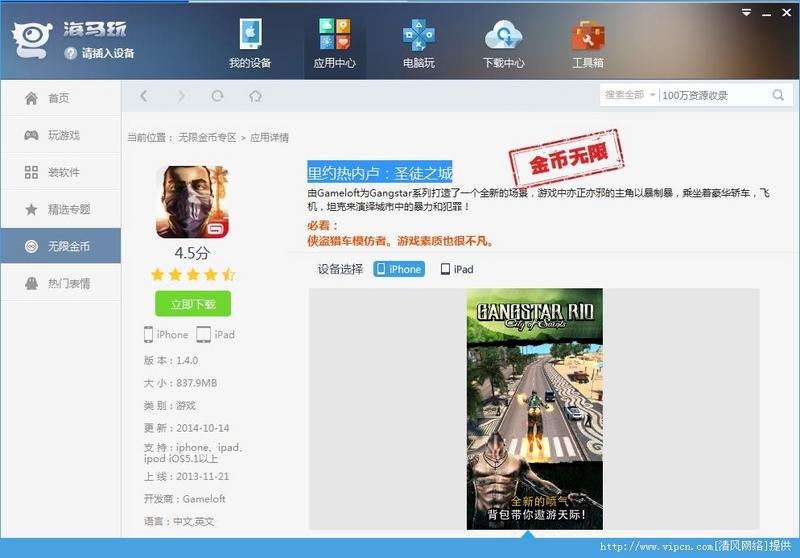Image resolution: width=800 pixels, height=558 pixels.
Task: Select 热门表情 in the sidebar
Action: [x=61, y=283]
